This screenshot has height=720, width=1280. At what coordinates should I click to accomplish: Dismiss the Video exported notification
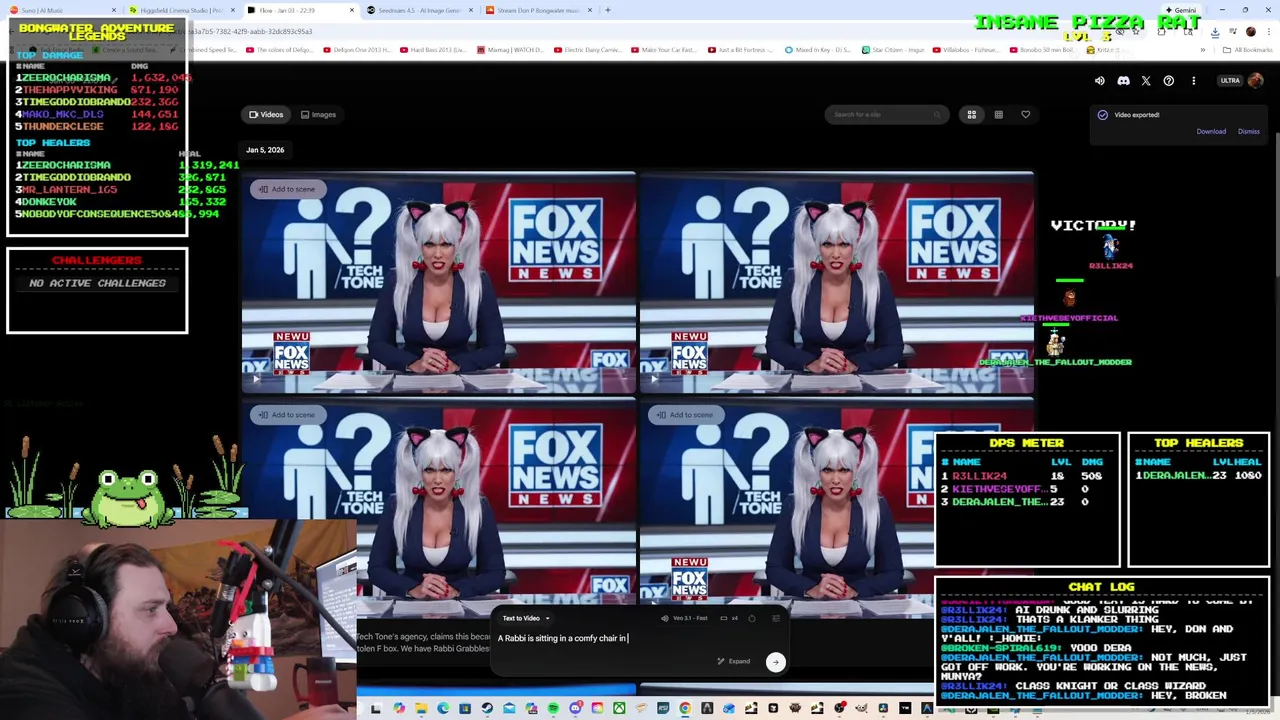point(1249,132)
